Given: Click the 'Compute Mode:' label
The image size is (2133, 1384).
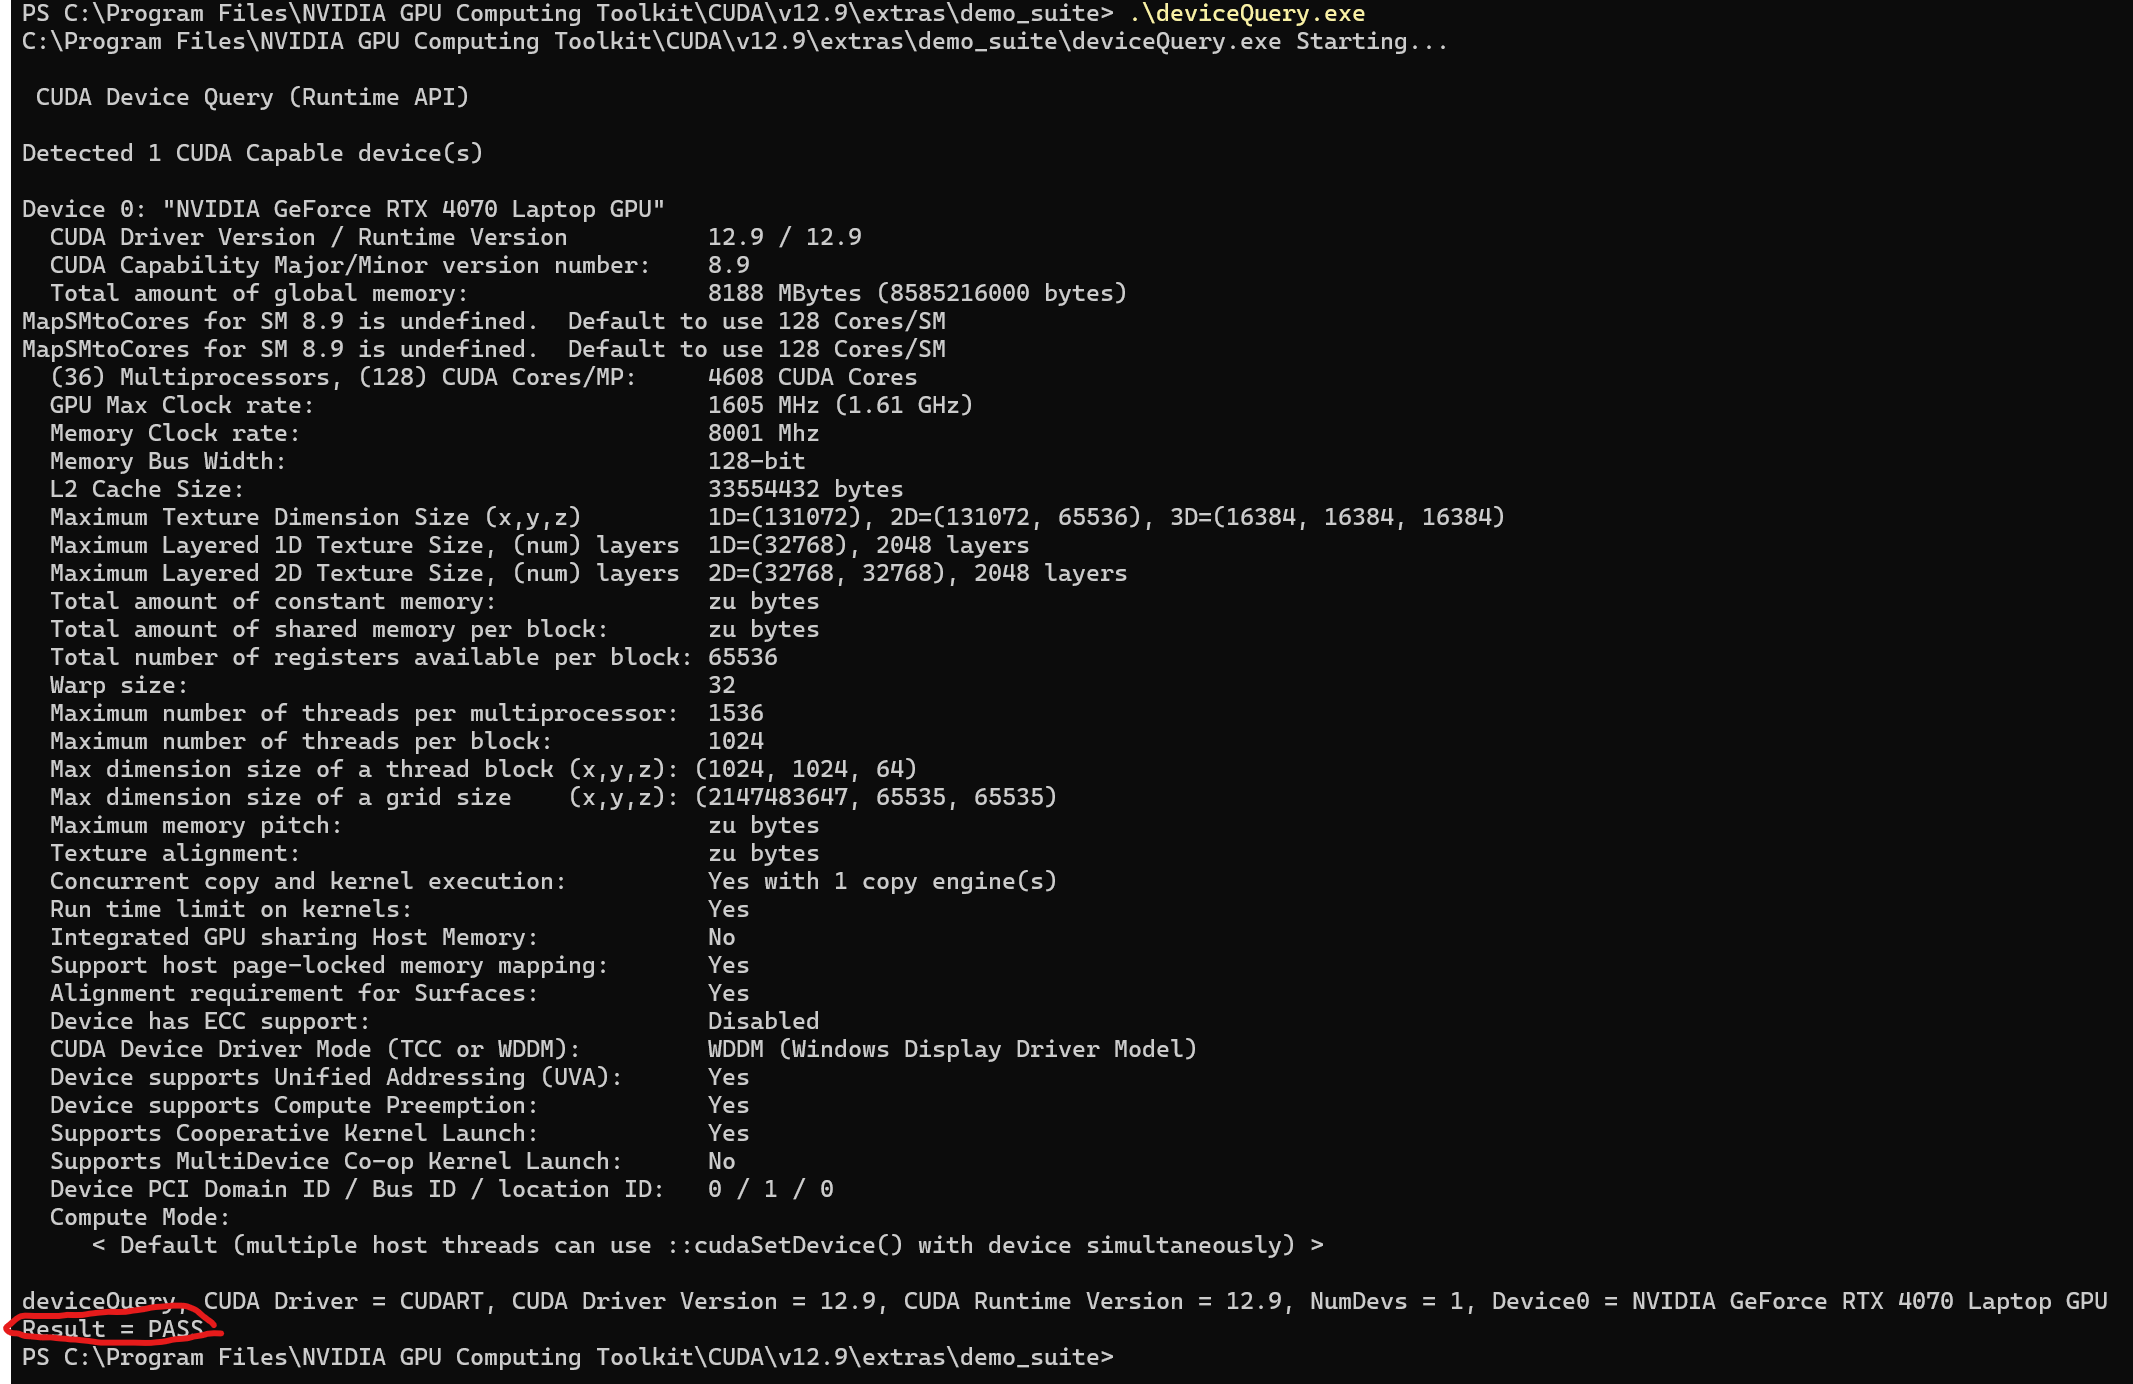Looking at the screenshot, I should click(139, 1218).
